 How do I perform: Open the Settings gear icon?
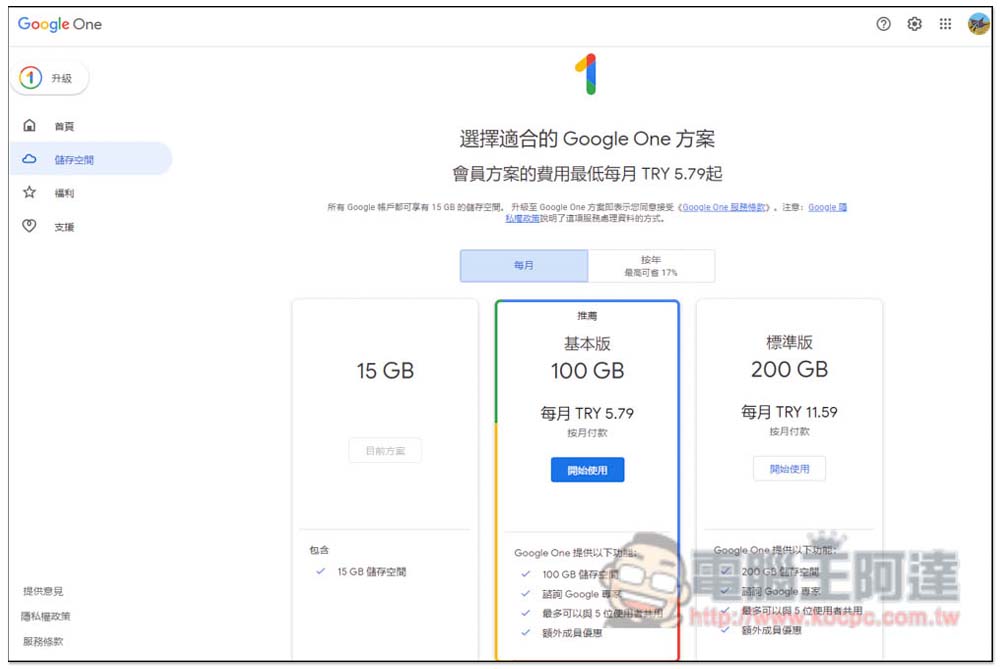pyautogui.click(x=915, y=24)
